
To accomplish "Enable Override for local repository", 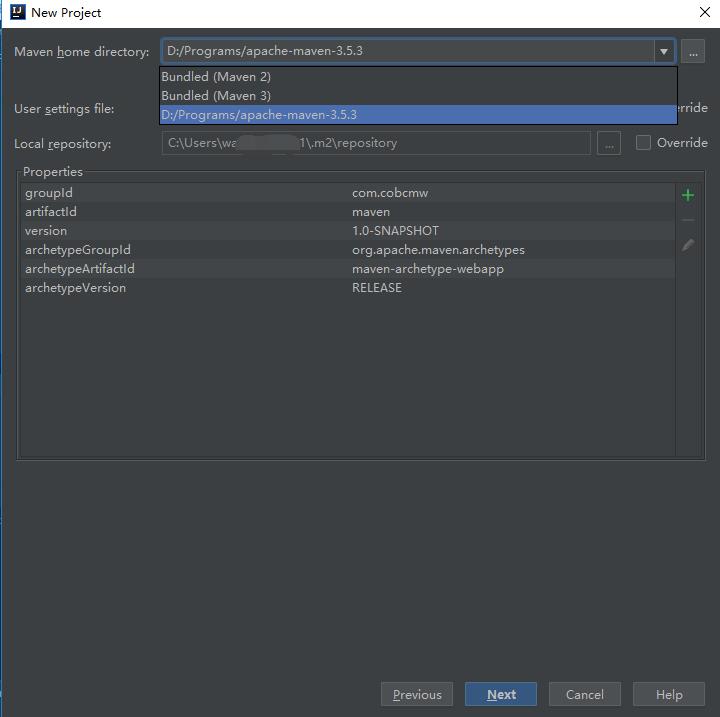I will tap(644, 143).
